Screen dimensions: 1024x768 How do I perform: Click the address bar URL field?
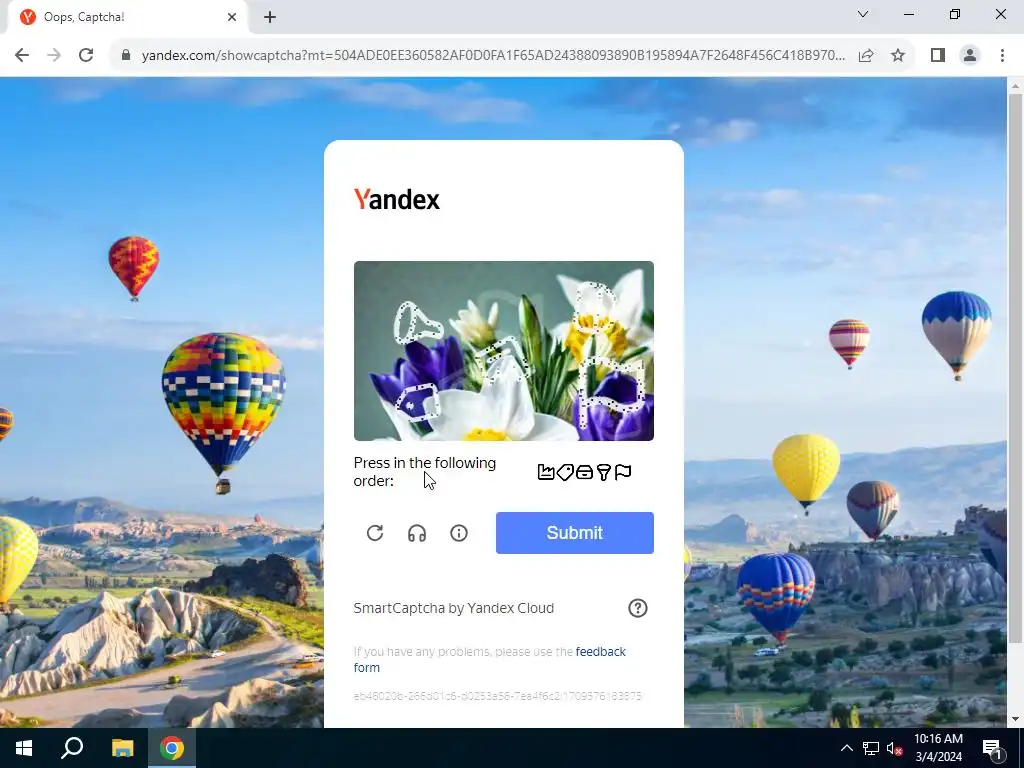493,55
